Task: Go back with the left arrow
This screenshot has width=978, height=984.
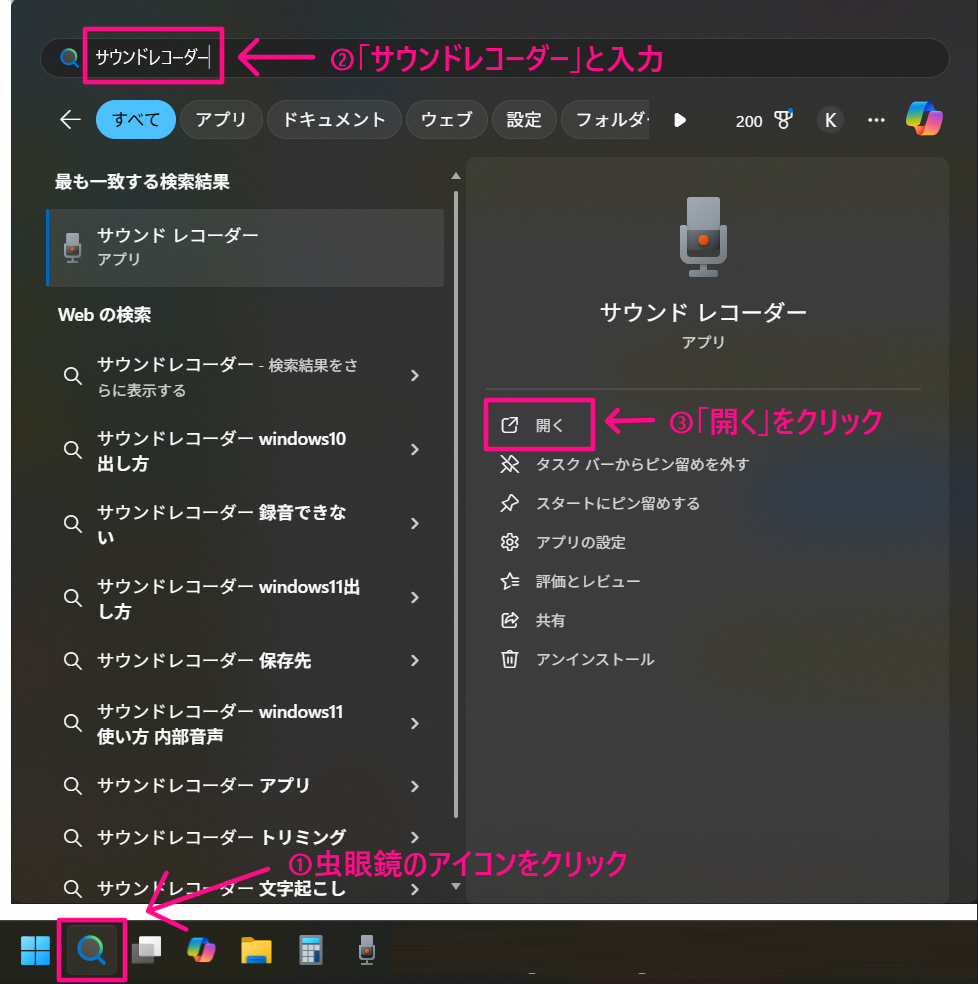Action: pos(70,119)
